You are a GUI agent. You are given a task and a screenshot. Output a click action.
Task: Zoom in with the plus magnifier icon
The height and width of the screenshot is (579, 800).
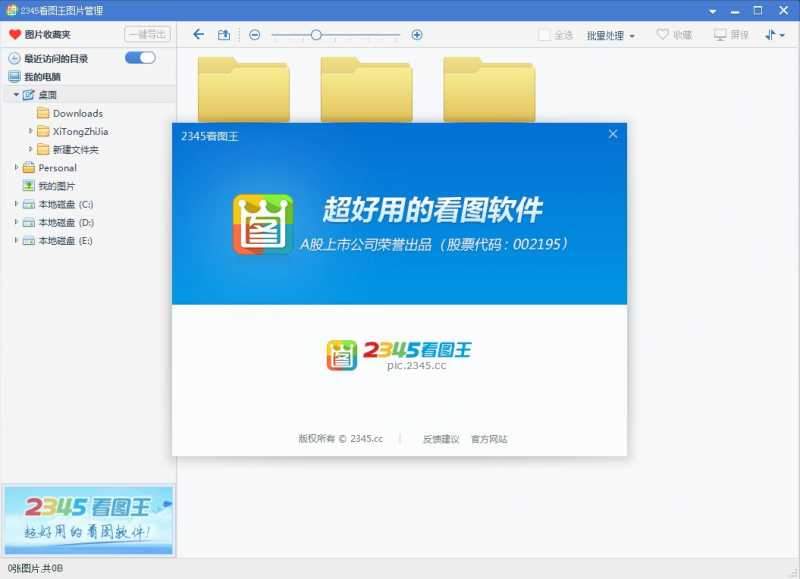point(417,34)
